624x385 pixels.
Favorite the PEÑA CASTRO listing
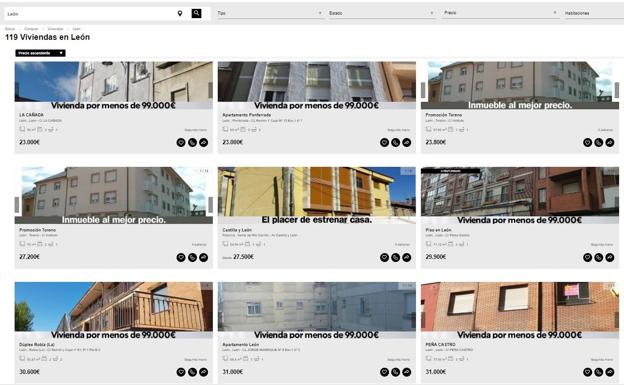[587, 372]
